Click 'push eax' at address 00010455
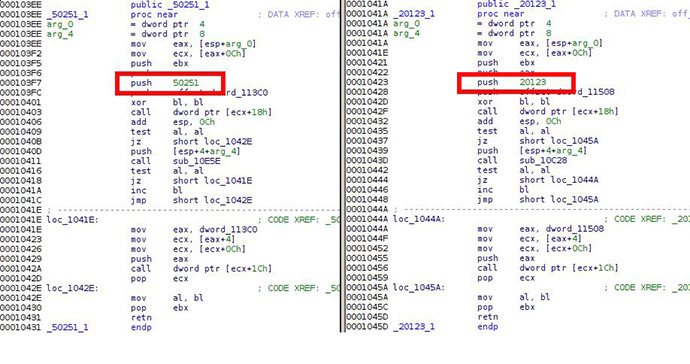The height and width of the screenshot is (364, 690). 506,258
